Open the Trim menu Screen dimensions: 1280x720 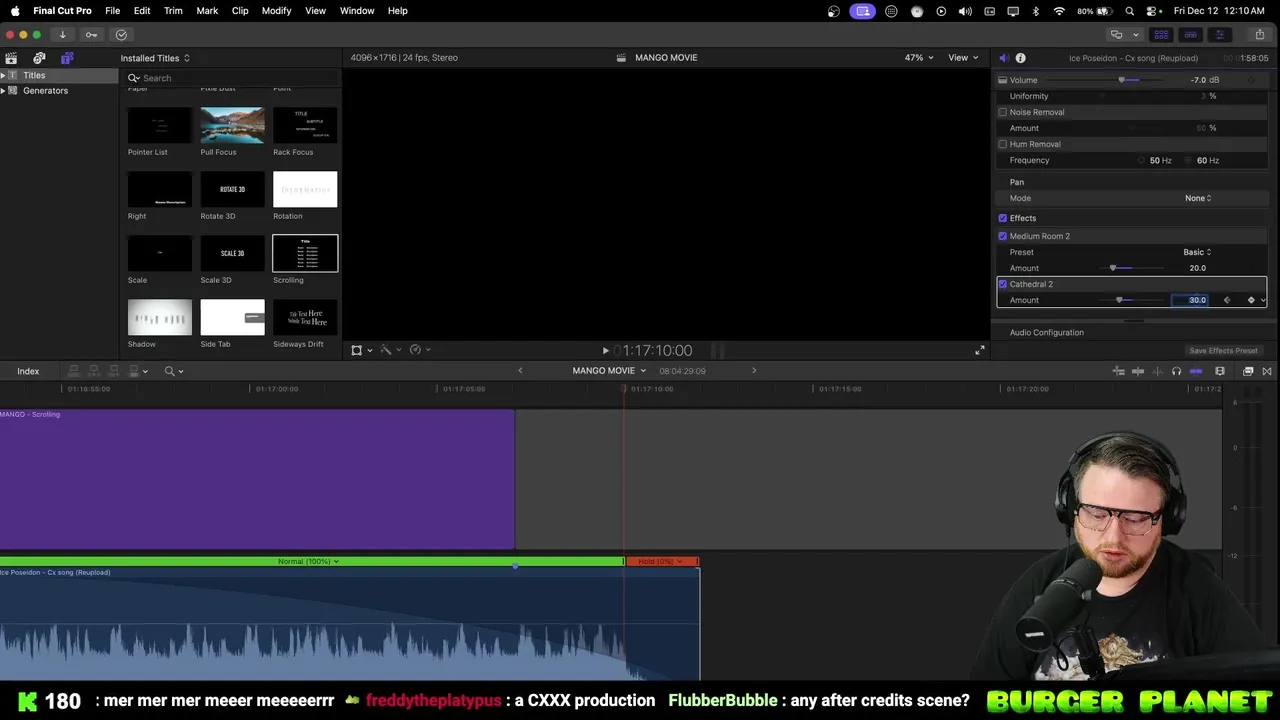coord(173,11)
